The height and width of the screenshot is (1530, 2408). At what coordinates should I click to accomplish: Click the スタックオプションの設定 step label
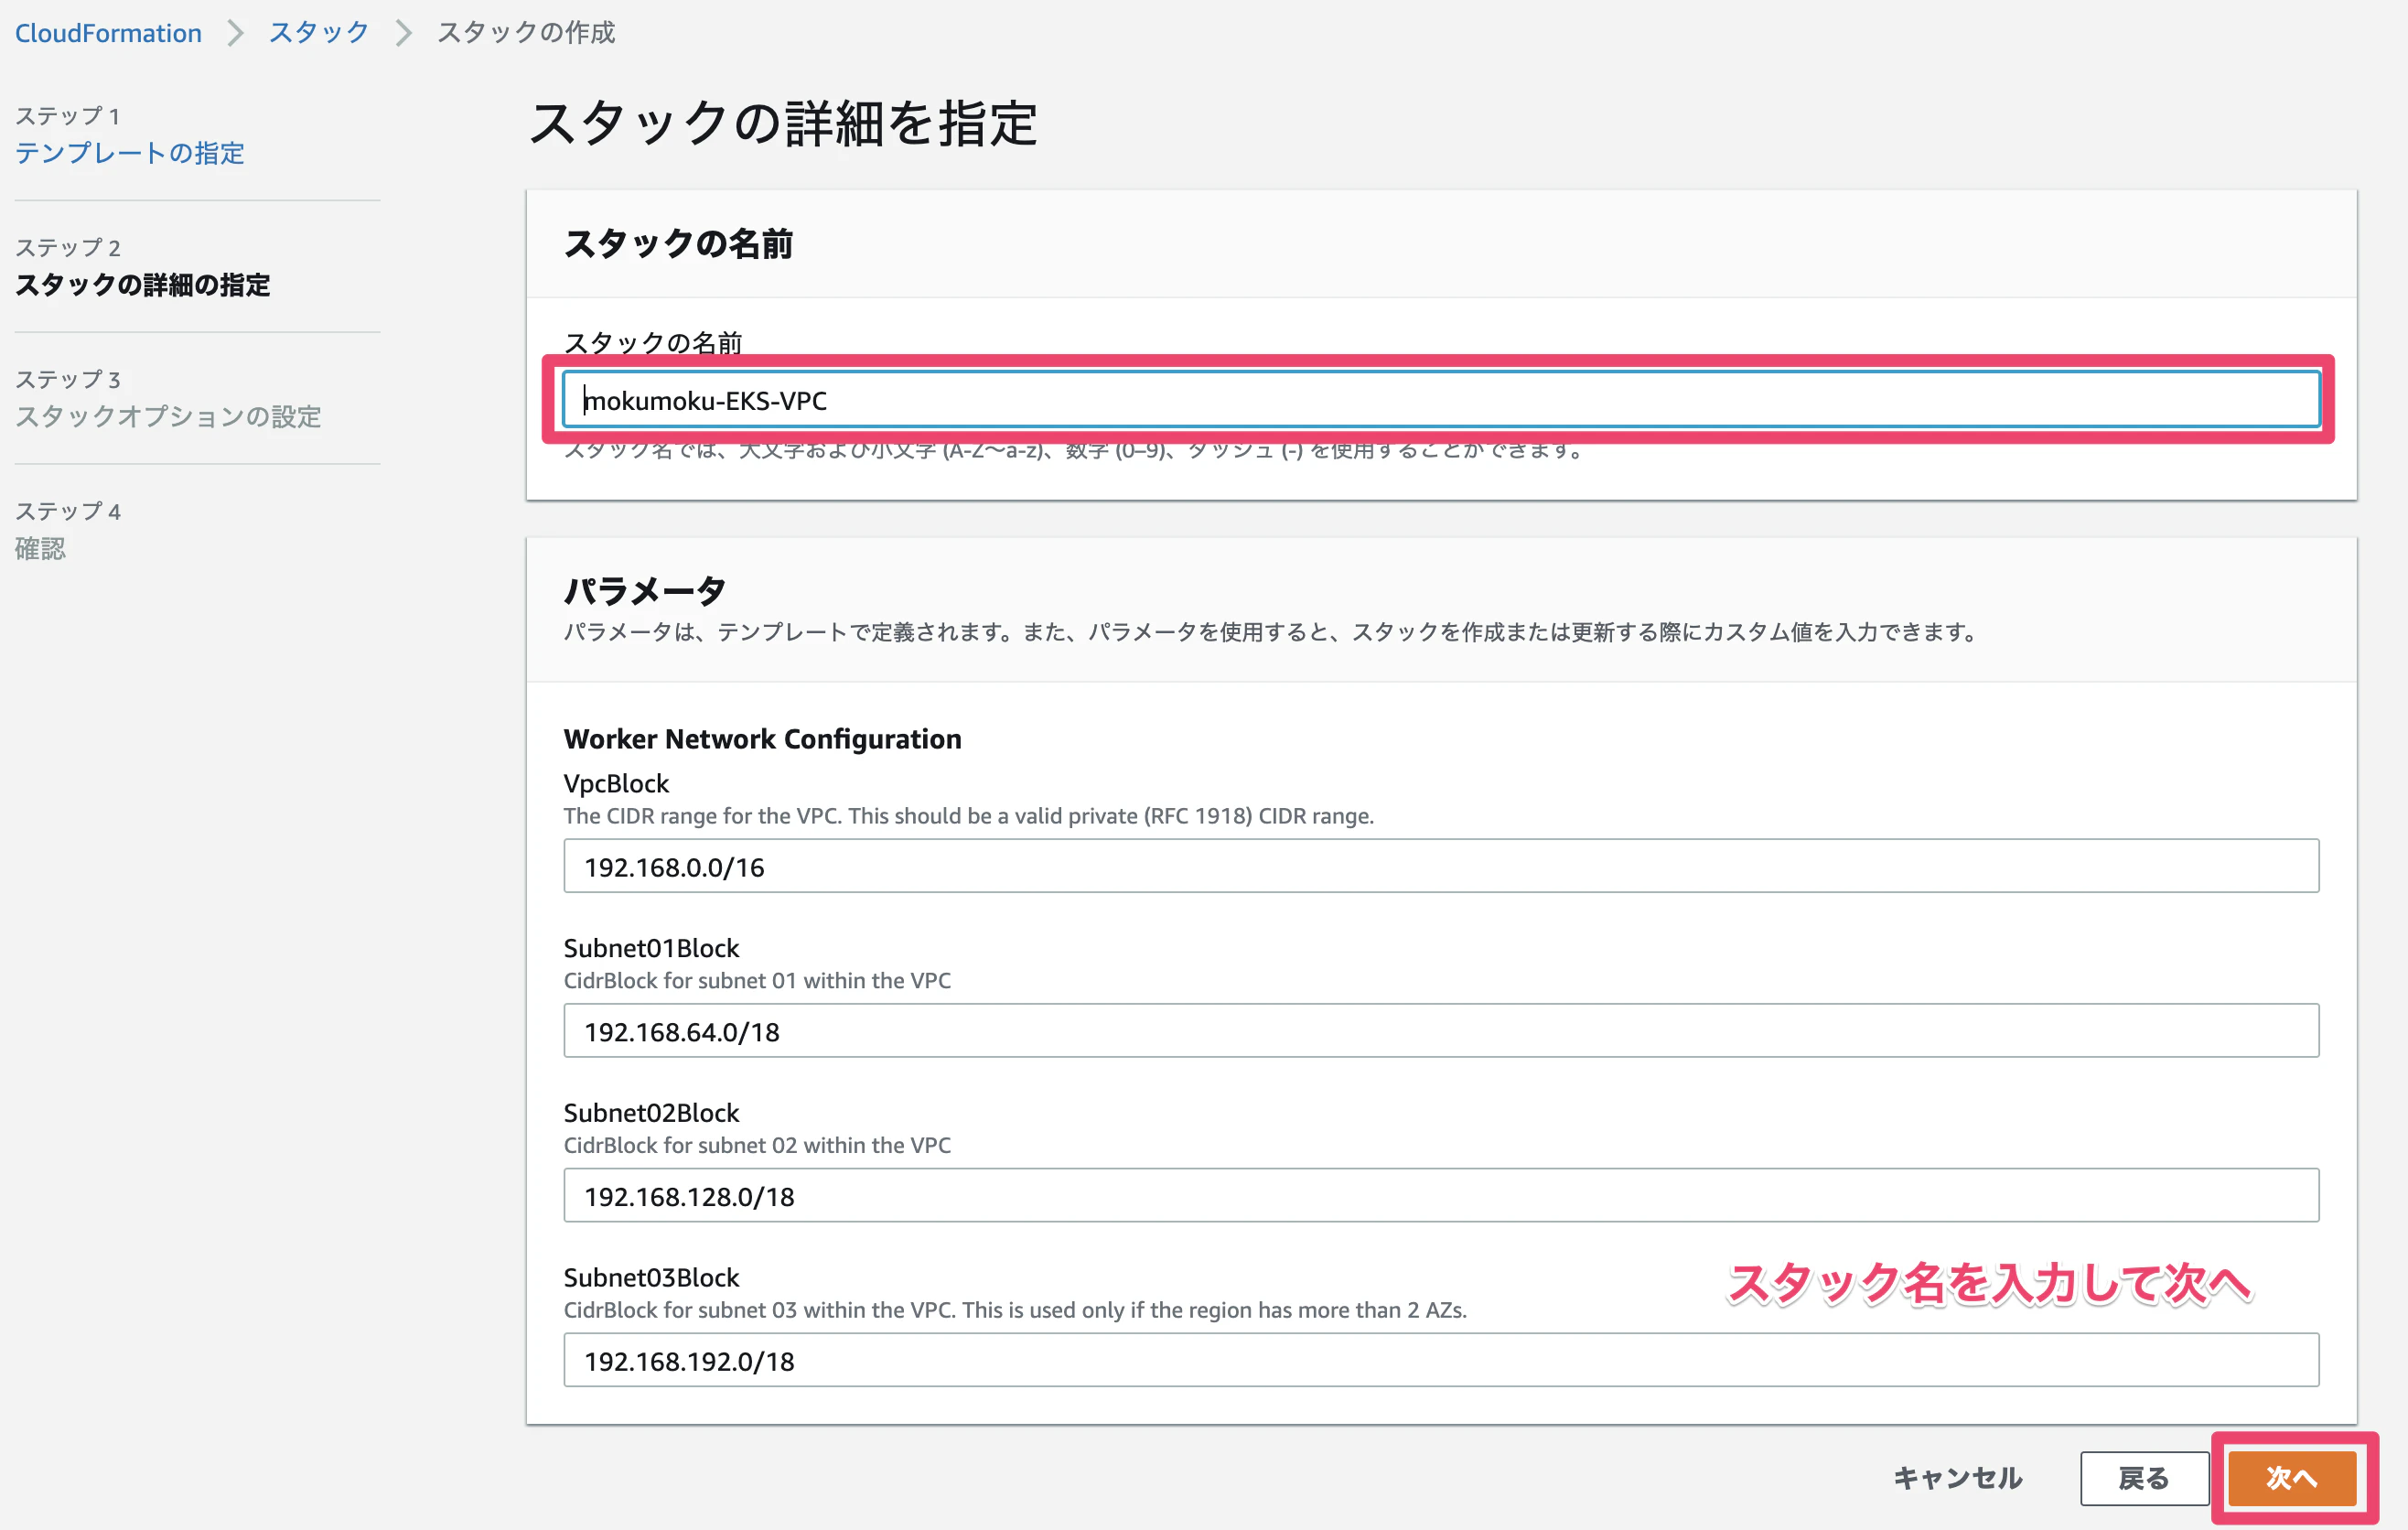168,417
